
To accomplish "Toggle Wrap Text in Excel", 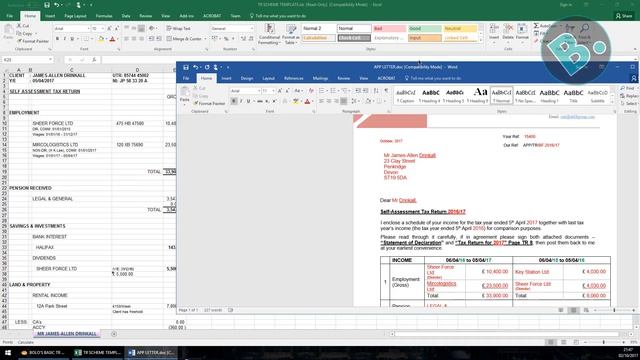I will coord(178,29).
